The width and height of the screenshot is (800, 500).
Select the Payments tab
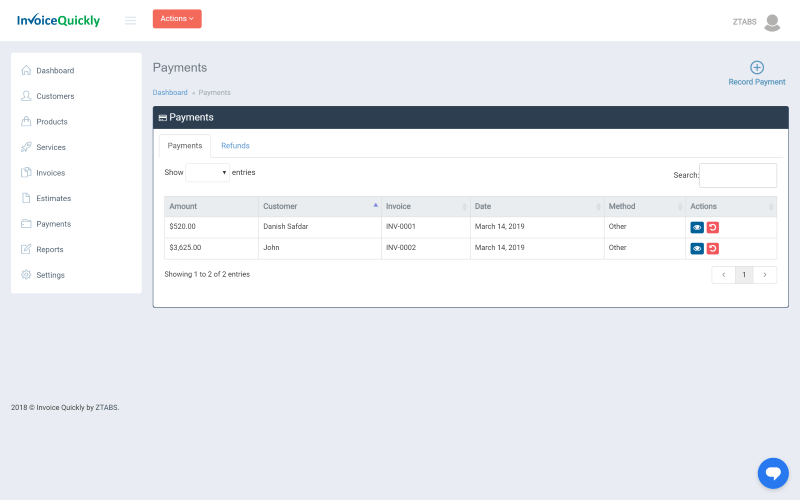[185, 146]
